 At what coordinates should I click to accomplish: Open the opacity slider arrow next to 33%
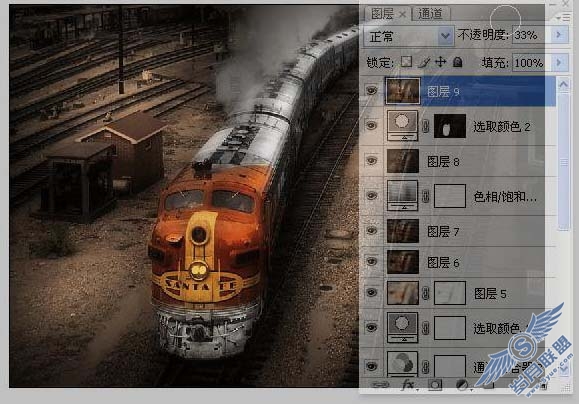click(559, 35)
